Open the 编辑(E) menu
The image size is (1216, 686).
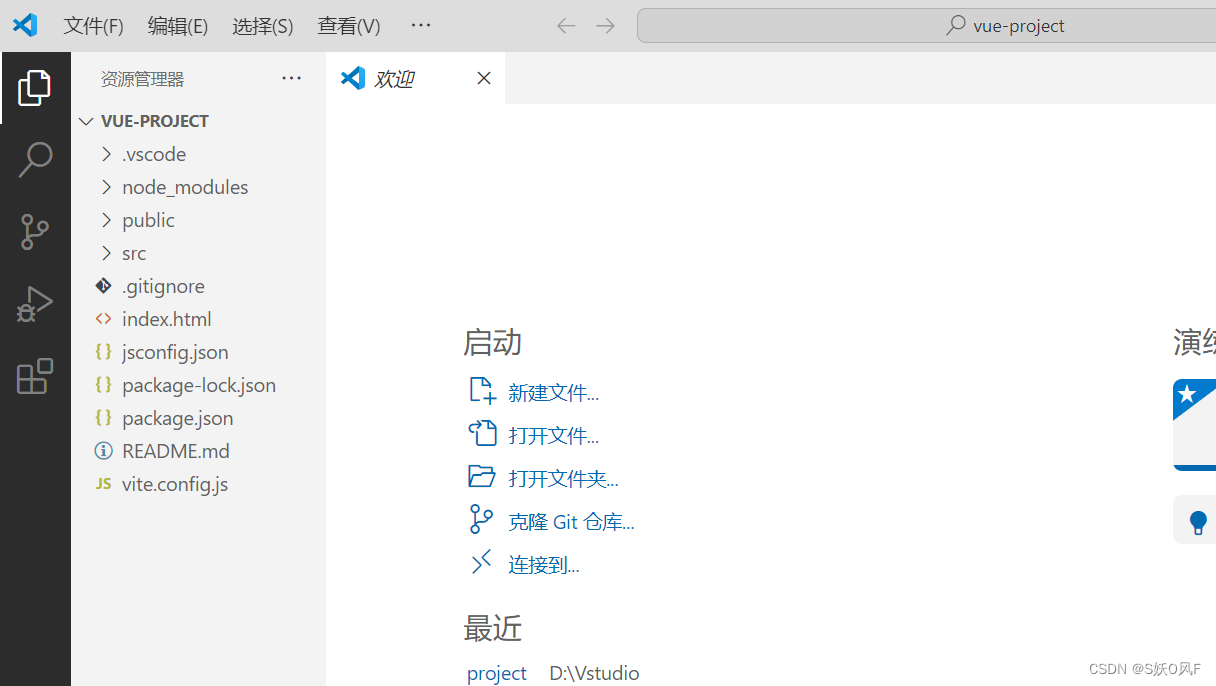point(178,26)
